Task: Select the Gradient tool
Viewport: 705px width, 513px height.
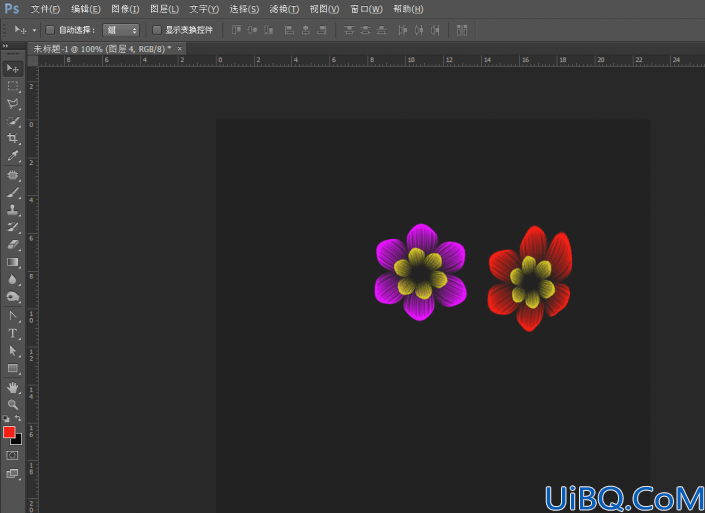Action: [13, 262]
